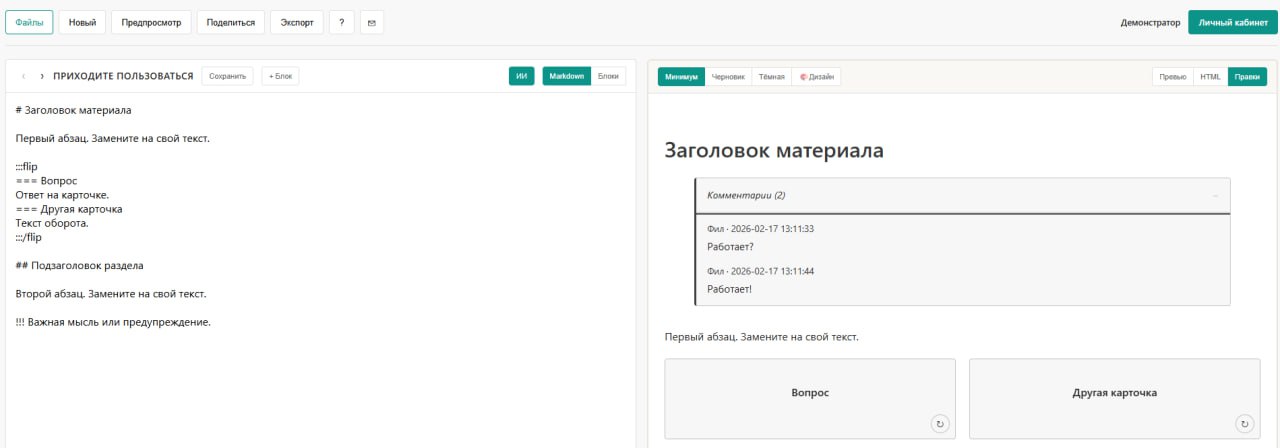Click '!!! Важная мысль или предупреждение.' line
1280x448 pixels.
(x=113, y=322)
